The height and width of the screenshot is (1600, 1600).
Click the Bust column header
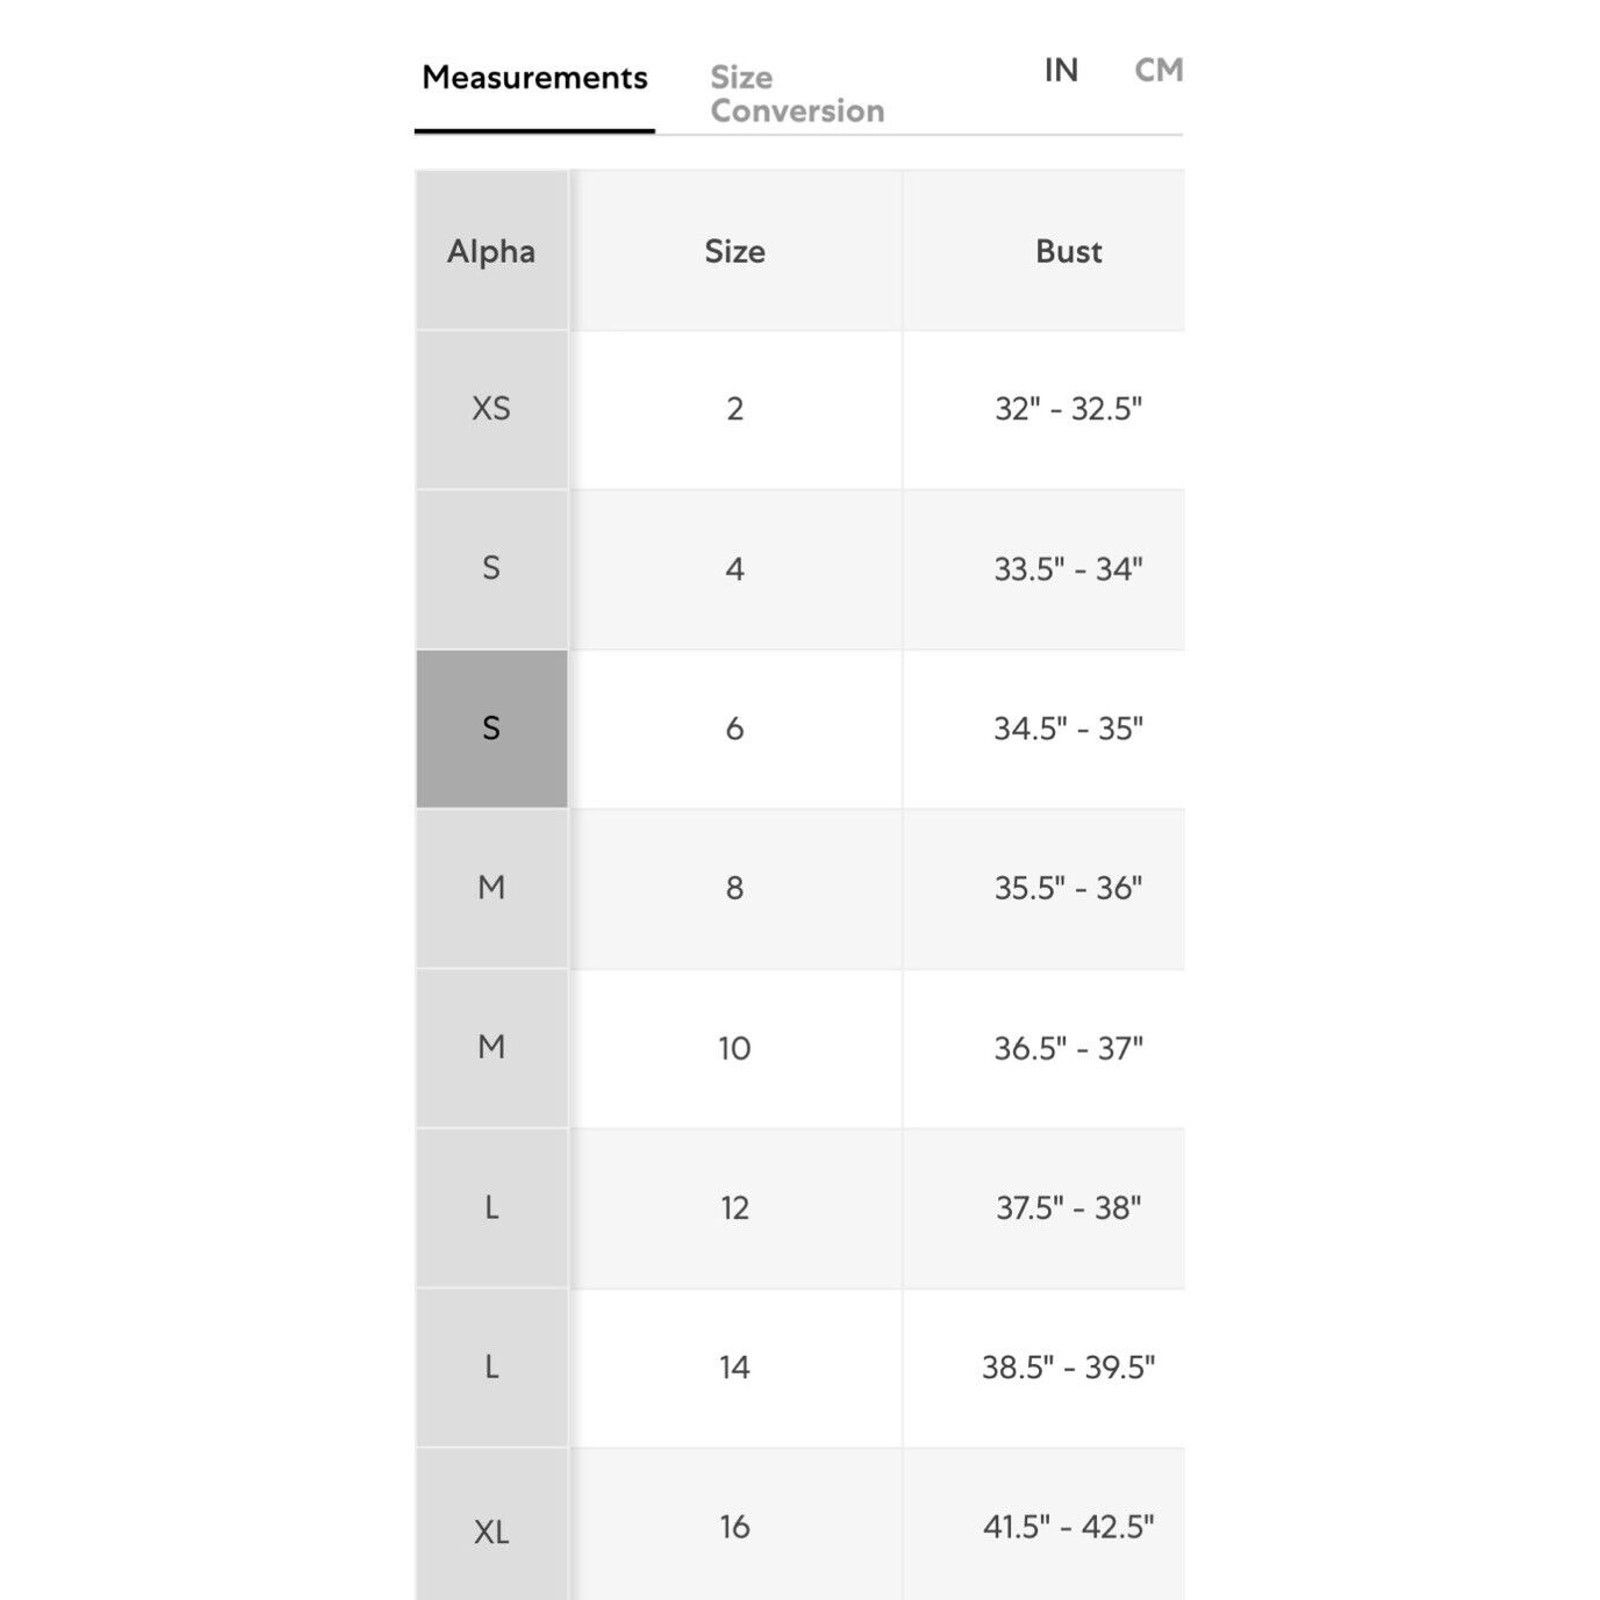click(x=1068, y=251)
